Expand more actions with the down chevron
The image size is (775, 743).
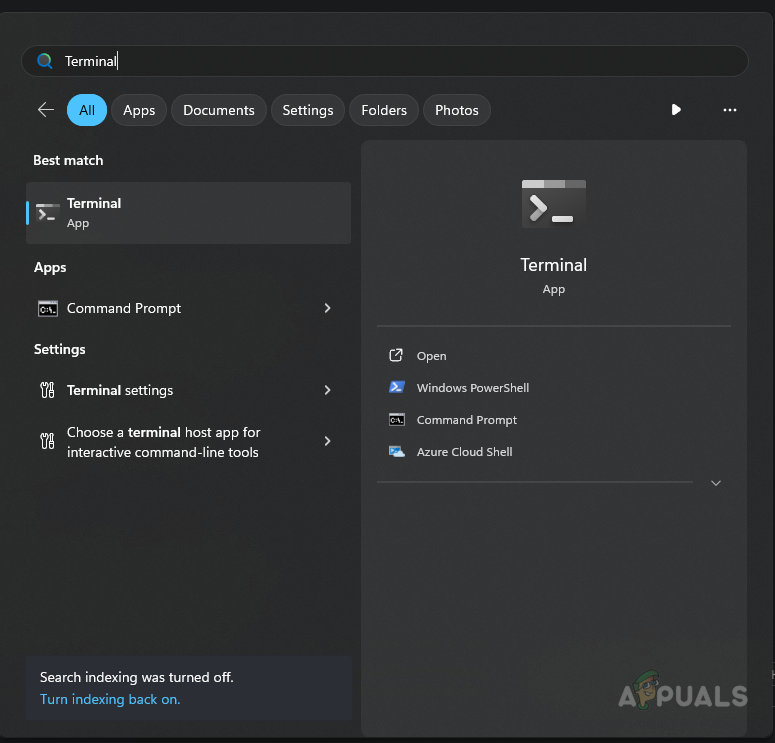pyautogui.click(x=715, y=483)
